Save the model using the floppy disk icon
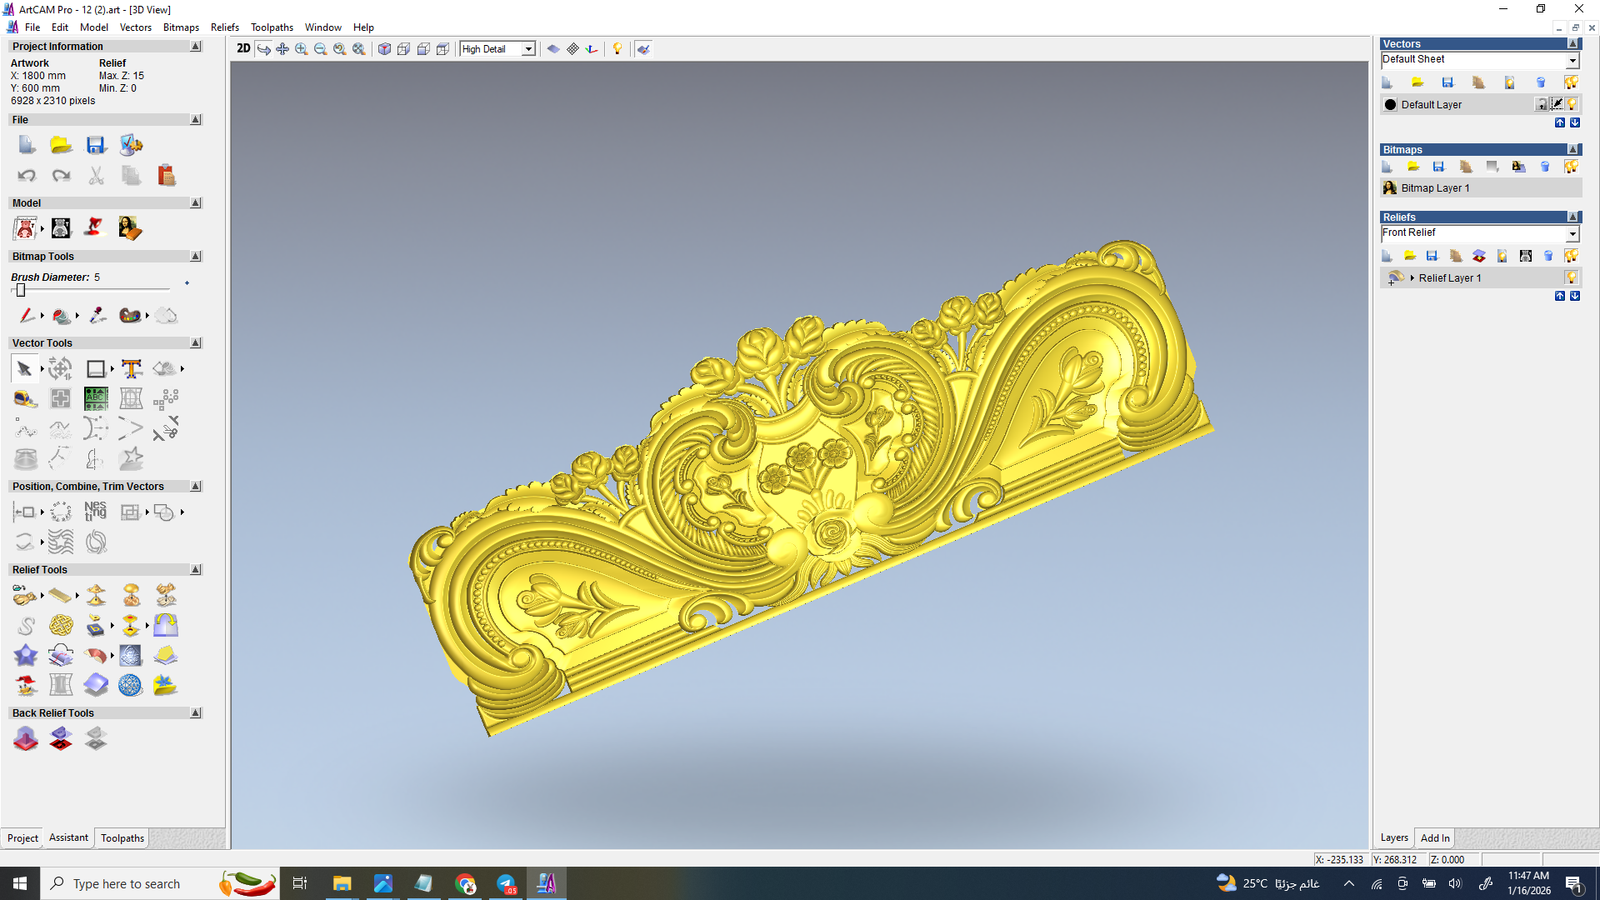 pyautogui.click(x=96, y=146)
